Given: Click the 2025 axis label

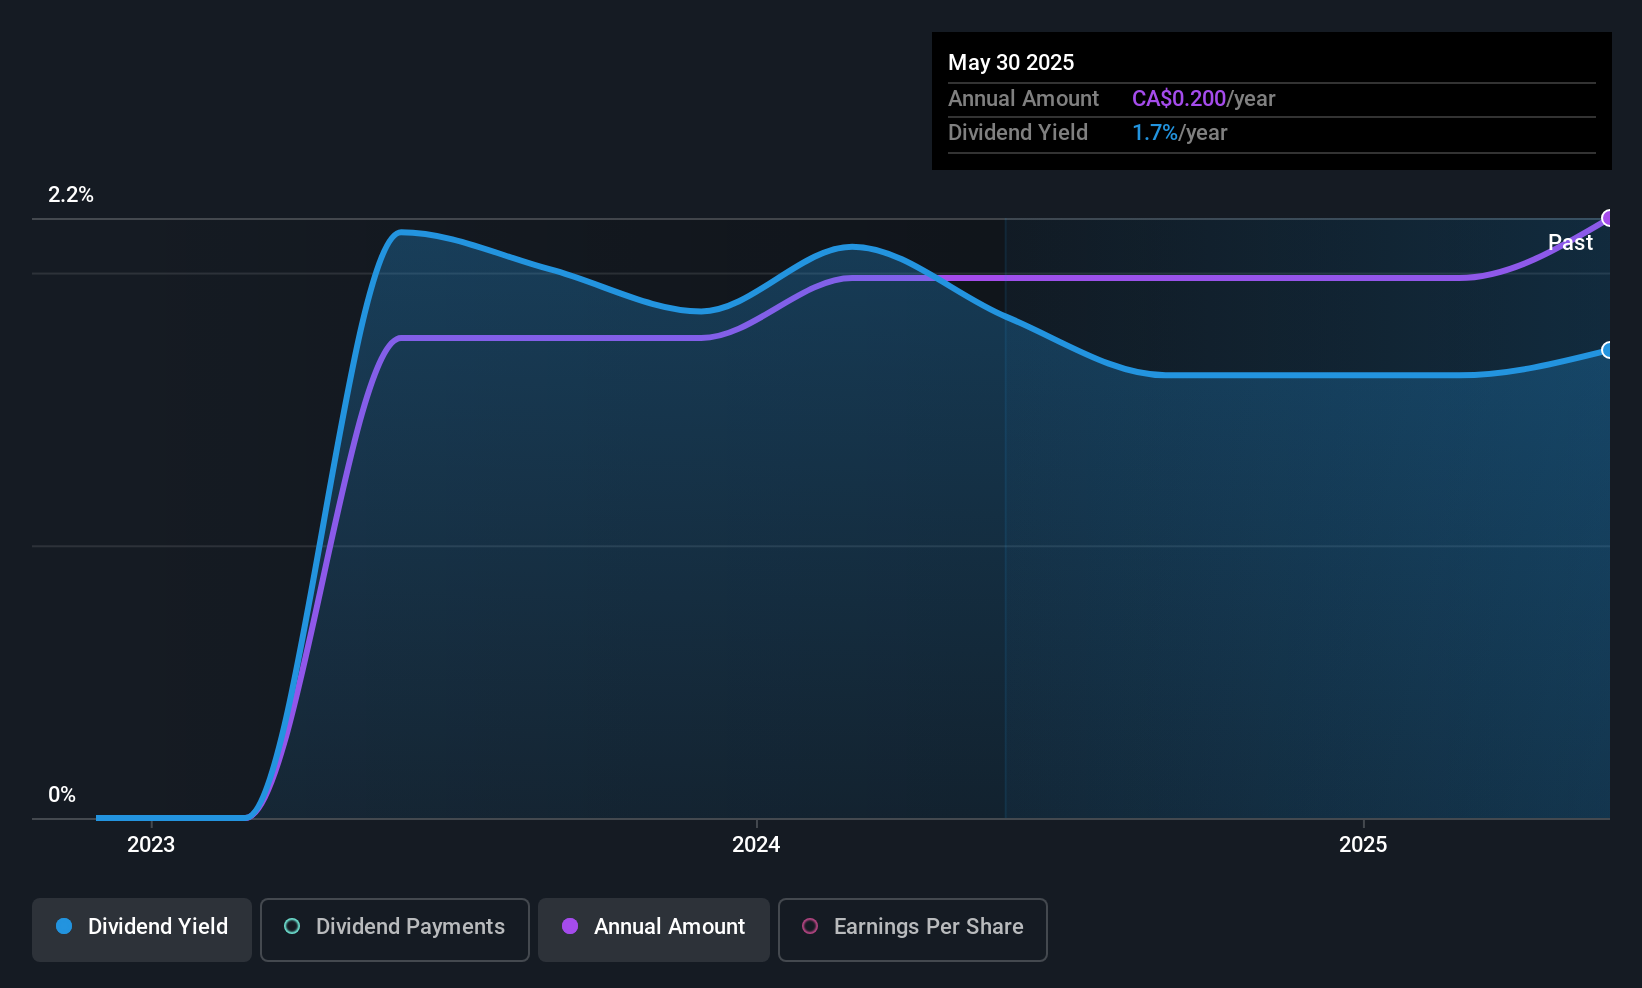Looking at the screenshot, I should pos(1363,844).
